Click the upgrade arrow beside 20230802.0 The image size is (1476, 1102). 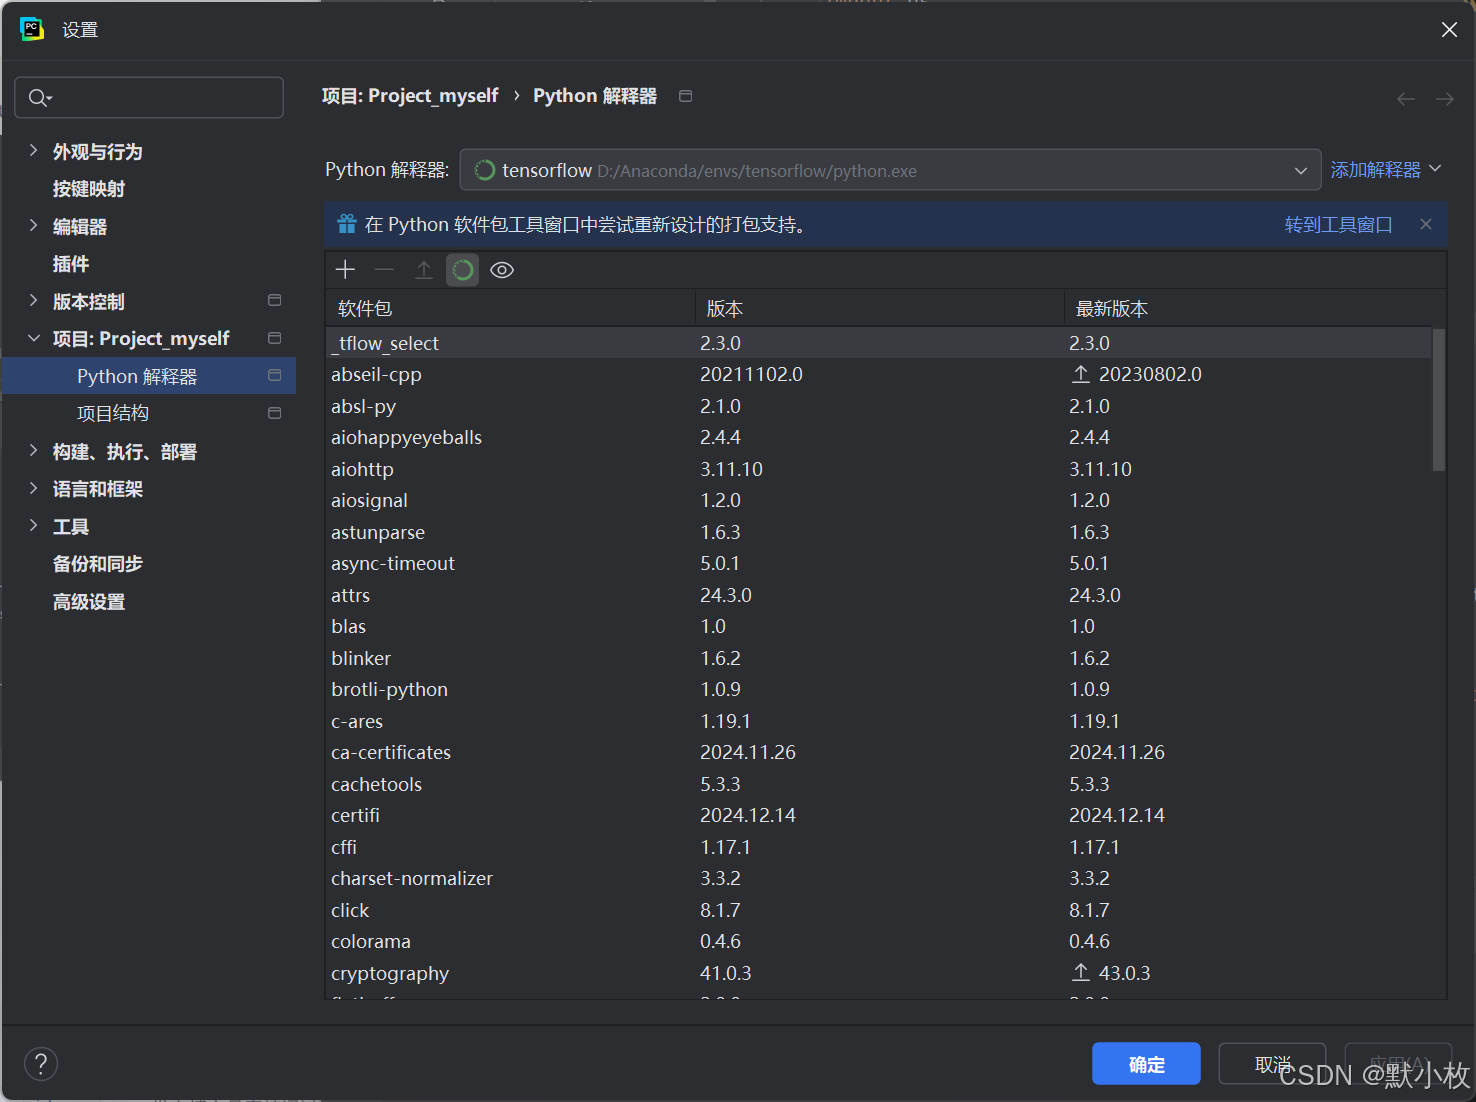[1081, 374]
